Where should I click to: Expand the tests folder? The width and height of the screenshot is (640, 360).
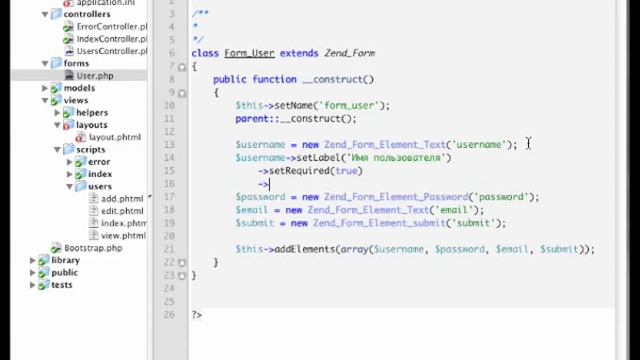click(x=33, y=285)
